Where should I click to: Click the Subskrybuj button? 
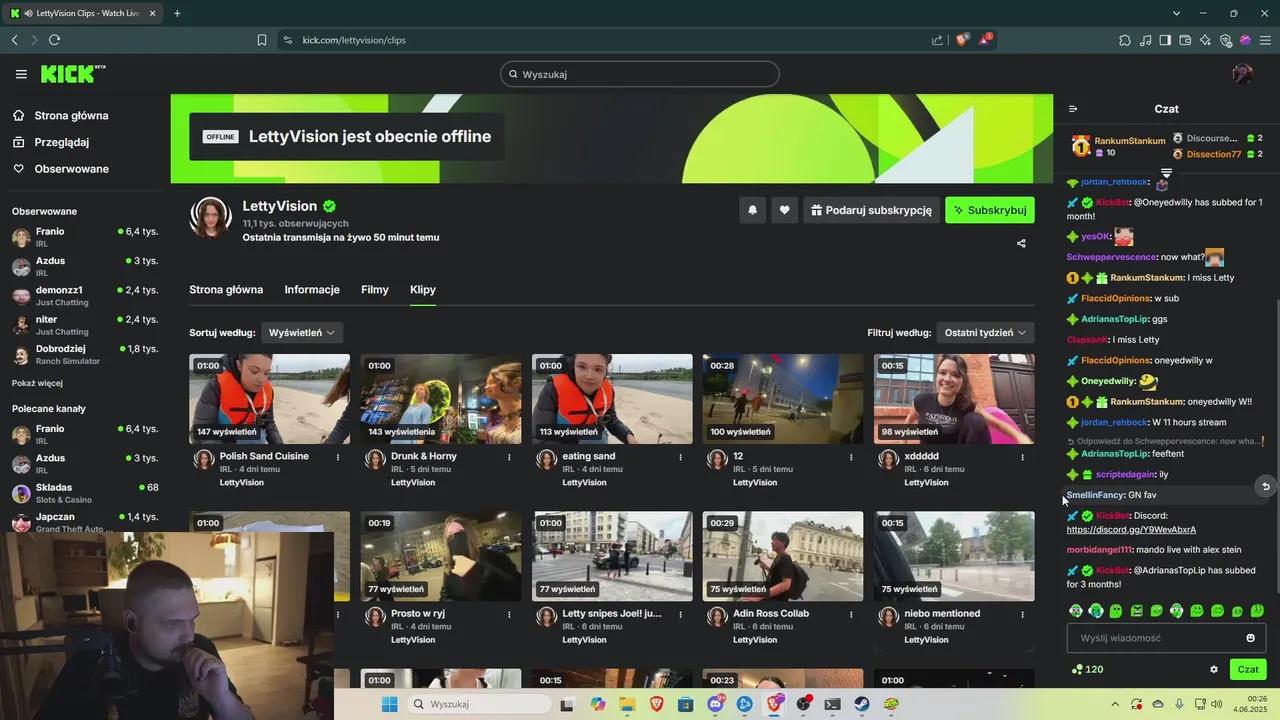[x=990, y=210]
